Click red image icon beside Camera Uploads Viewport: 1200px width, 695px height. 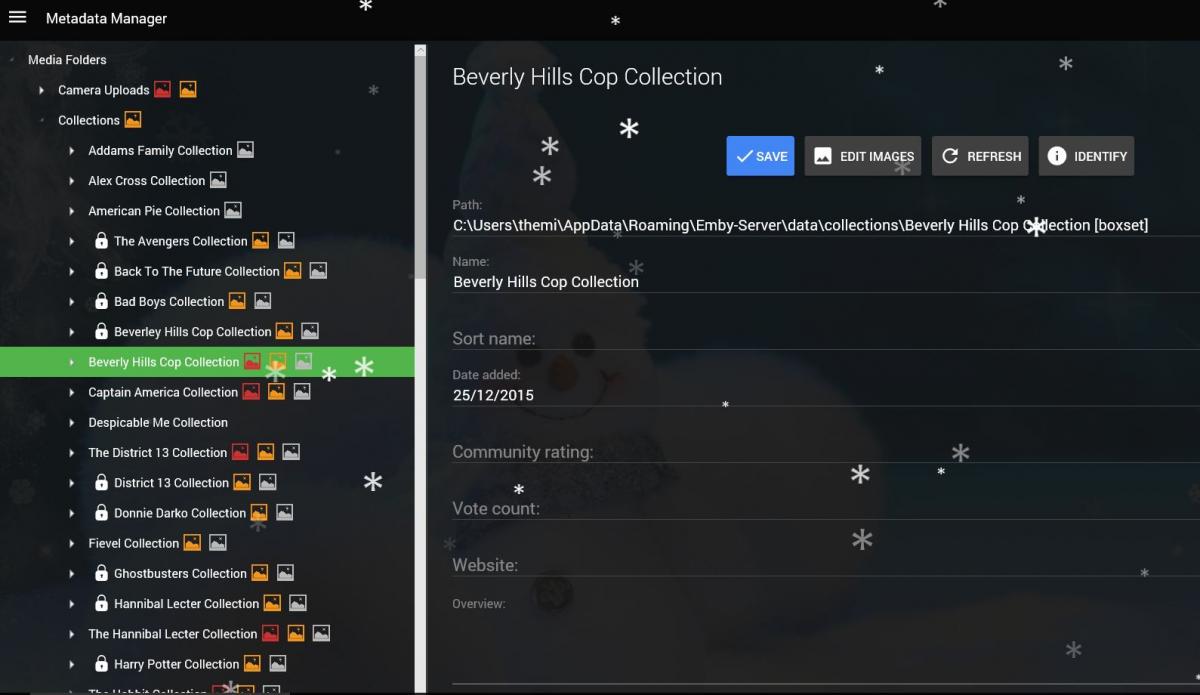162,90
